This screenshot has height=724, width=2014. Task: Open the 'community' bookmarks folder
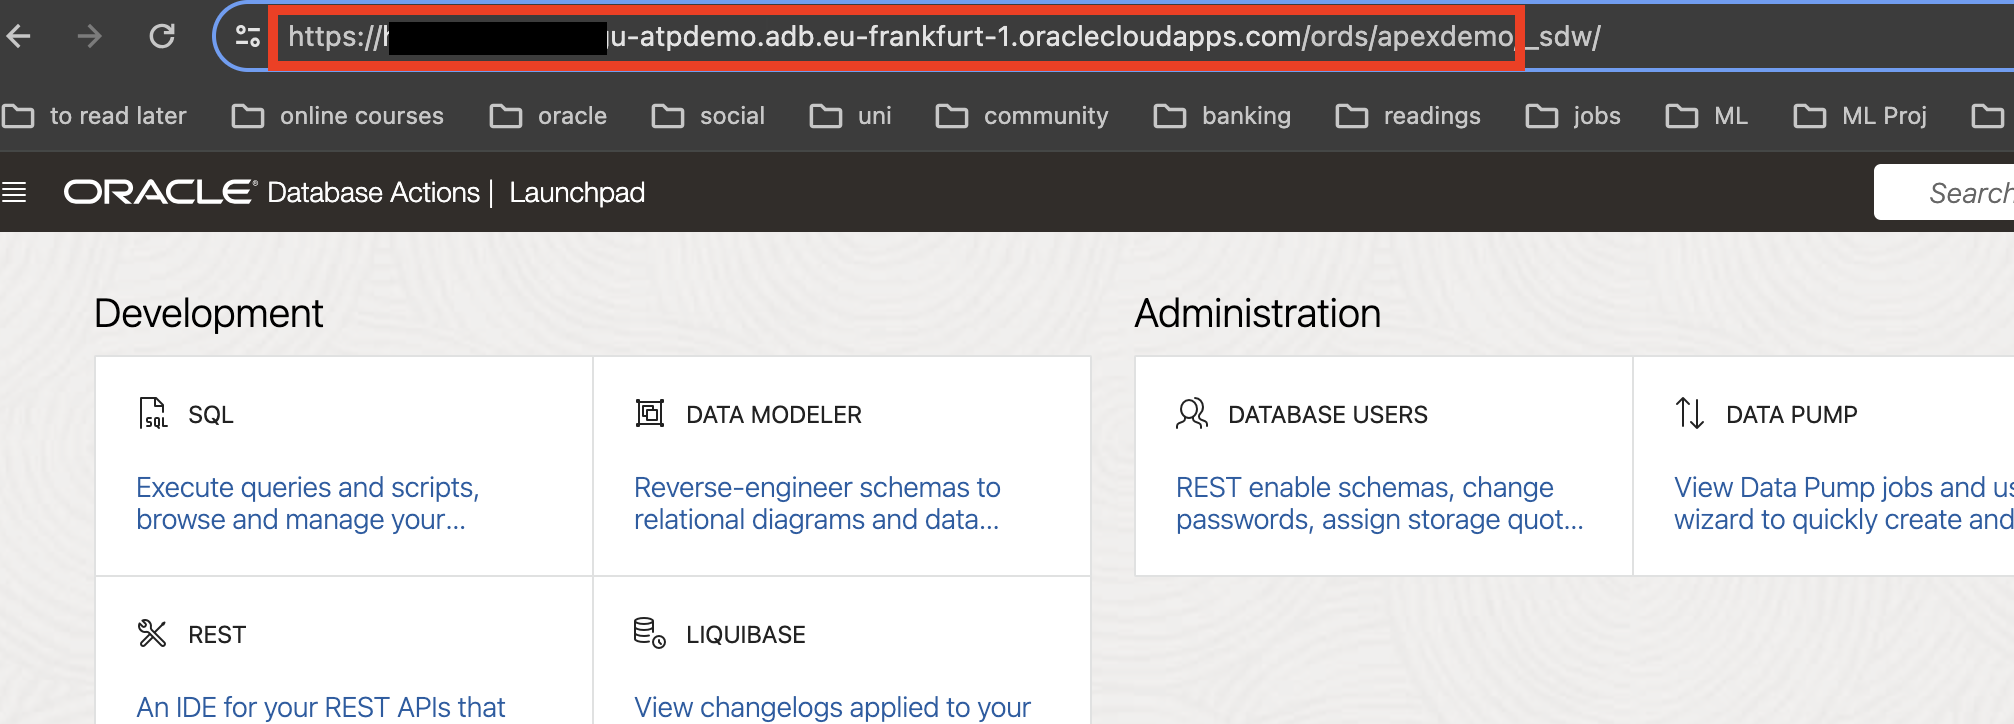(1022, 116)
